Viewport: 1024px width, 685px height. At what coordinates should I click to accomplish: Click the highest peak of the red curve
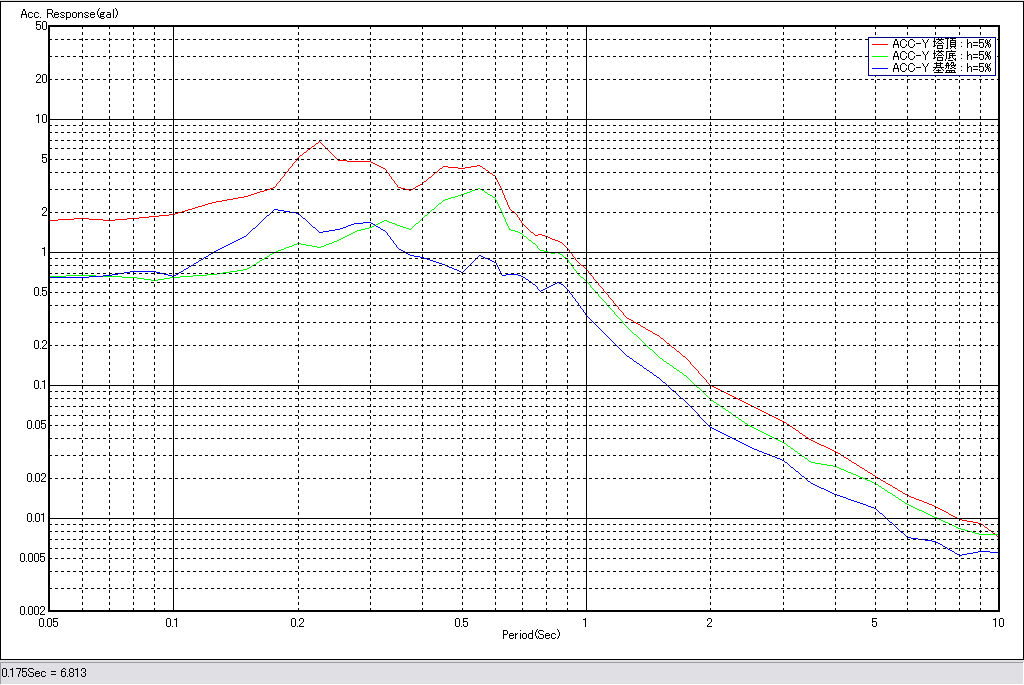coord(319,141)
